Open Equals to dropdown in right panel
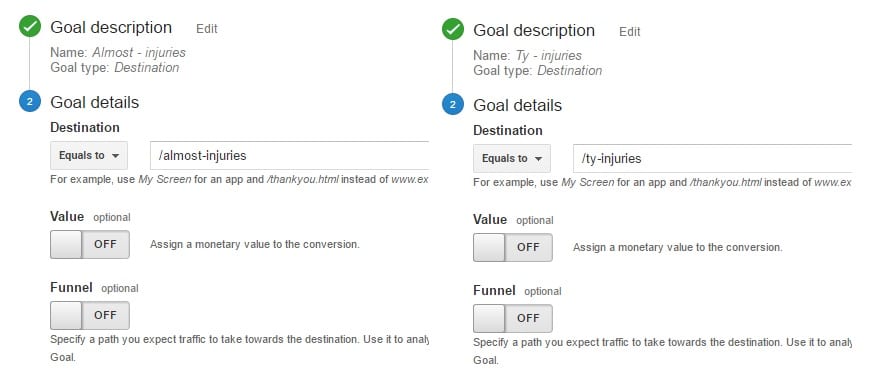 (x=512, y=159)
